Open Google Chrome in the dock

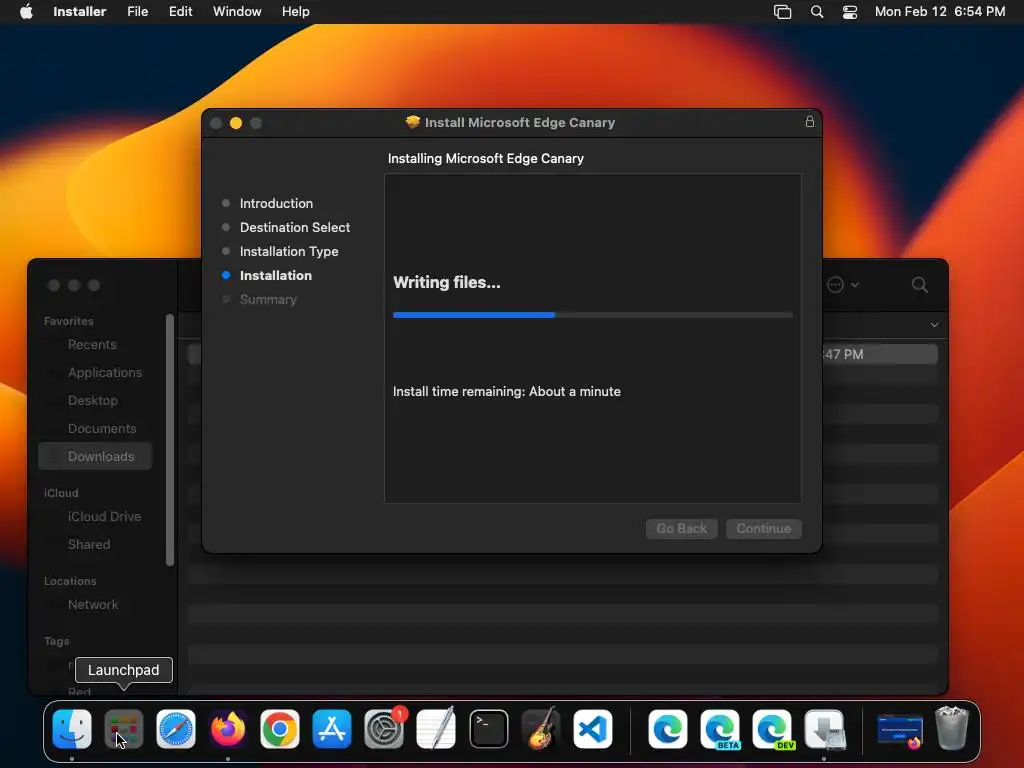click(x=280, y=729)
